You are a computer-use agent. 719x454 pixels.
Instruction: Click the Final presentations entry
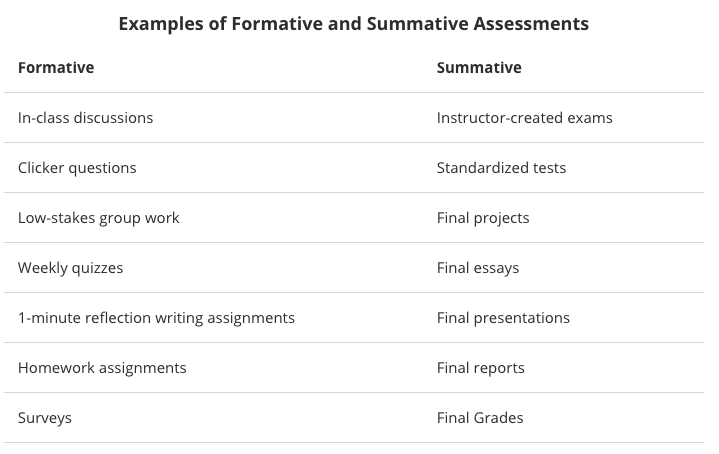pyautogui.click(x=503, y=318)
